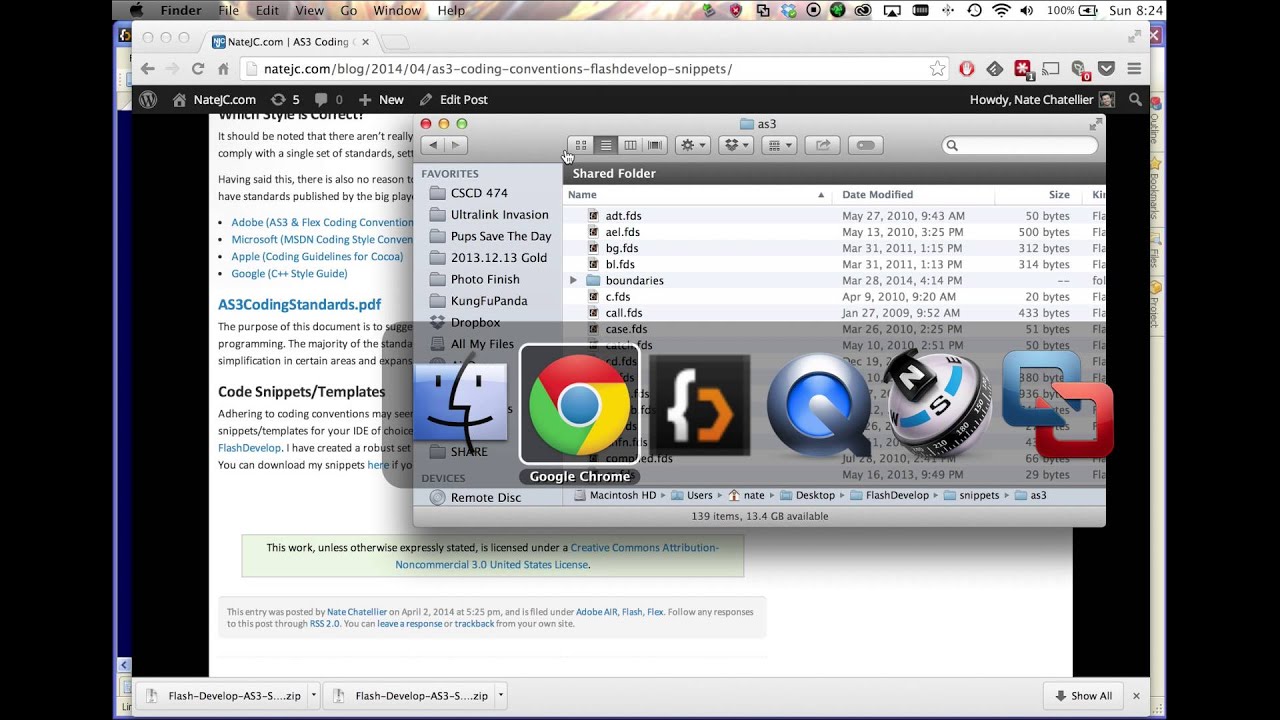Image resolution: width=1280 pixels, height=720 pixels.
Task: Open the New menu in WordPress admin bar
Action: 381,100
